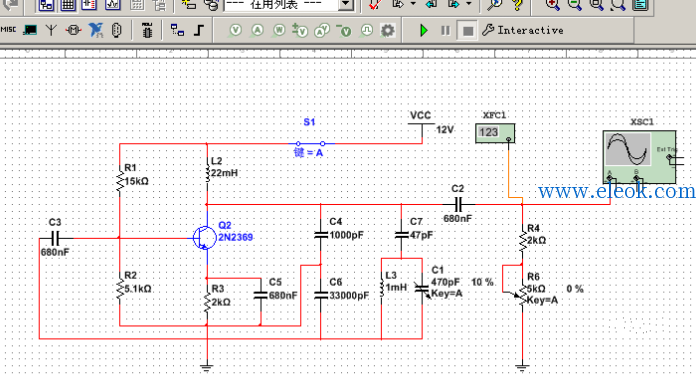The width and height of the screenshot is (696, 378).
Task: Open find examples magnifier icon
Action: (494, 5)
